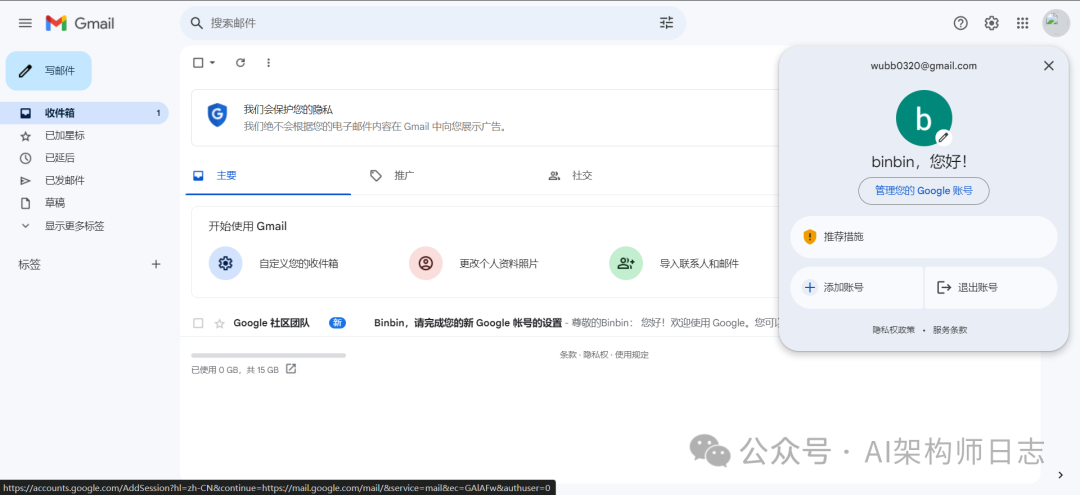
Task: Create a new label with plus icon
Action: coord(155,264)
